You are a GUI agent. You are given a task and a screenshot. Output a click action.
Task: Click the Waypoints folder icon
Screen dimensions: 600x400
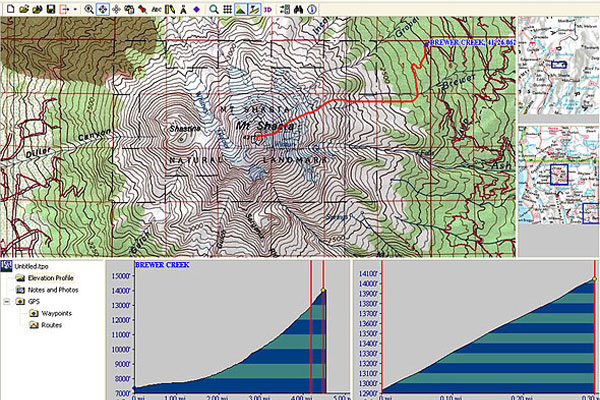[34, 313]
